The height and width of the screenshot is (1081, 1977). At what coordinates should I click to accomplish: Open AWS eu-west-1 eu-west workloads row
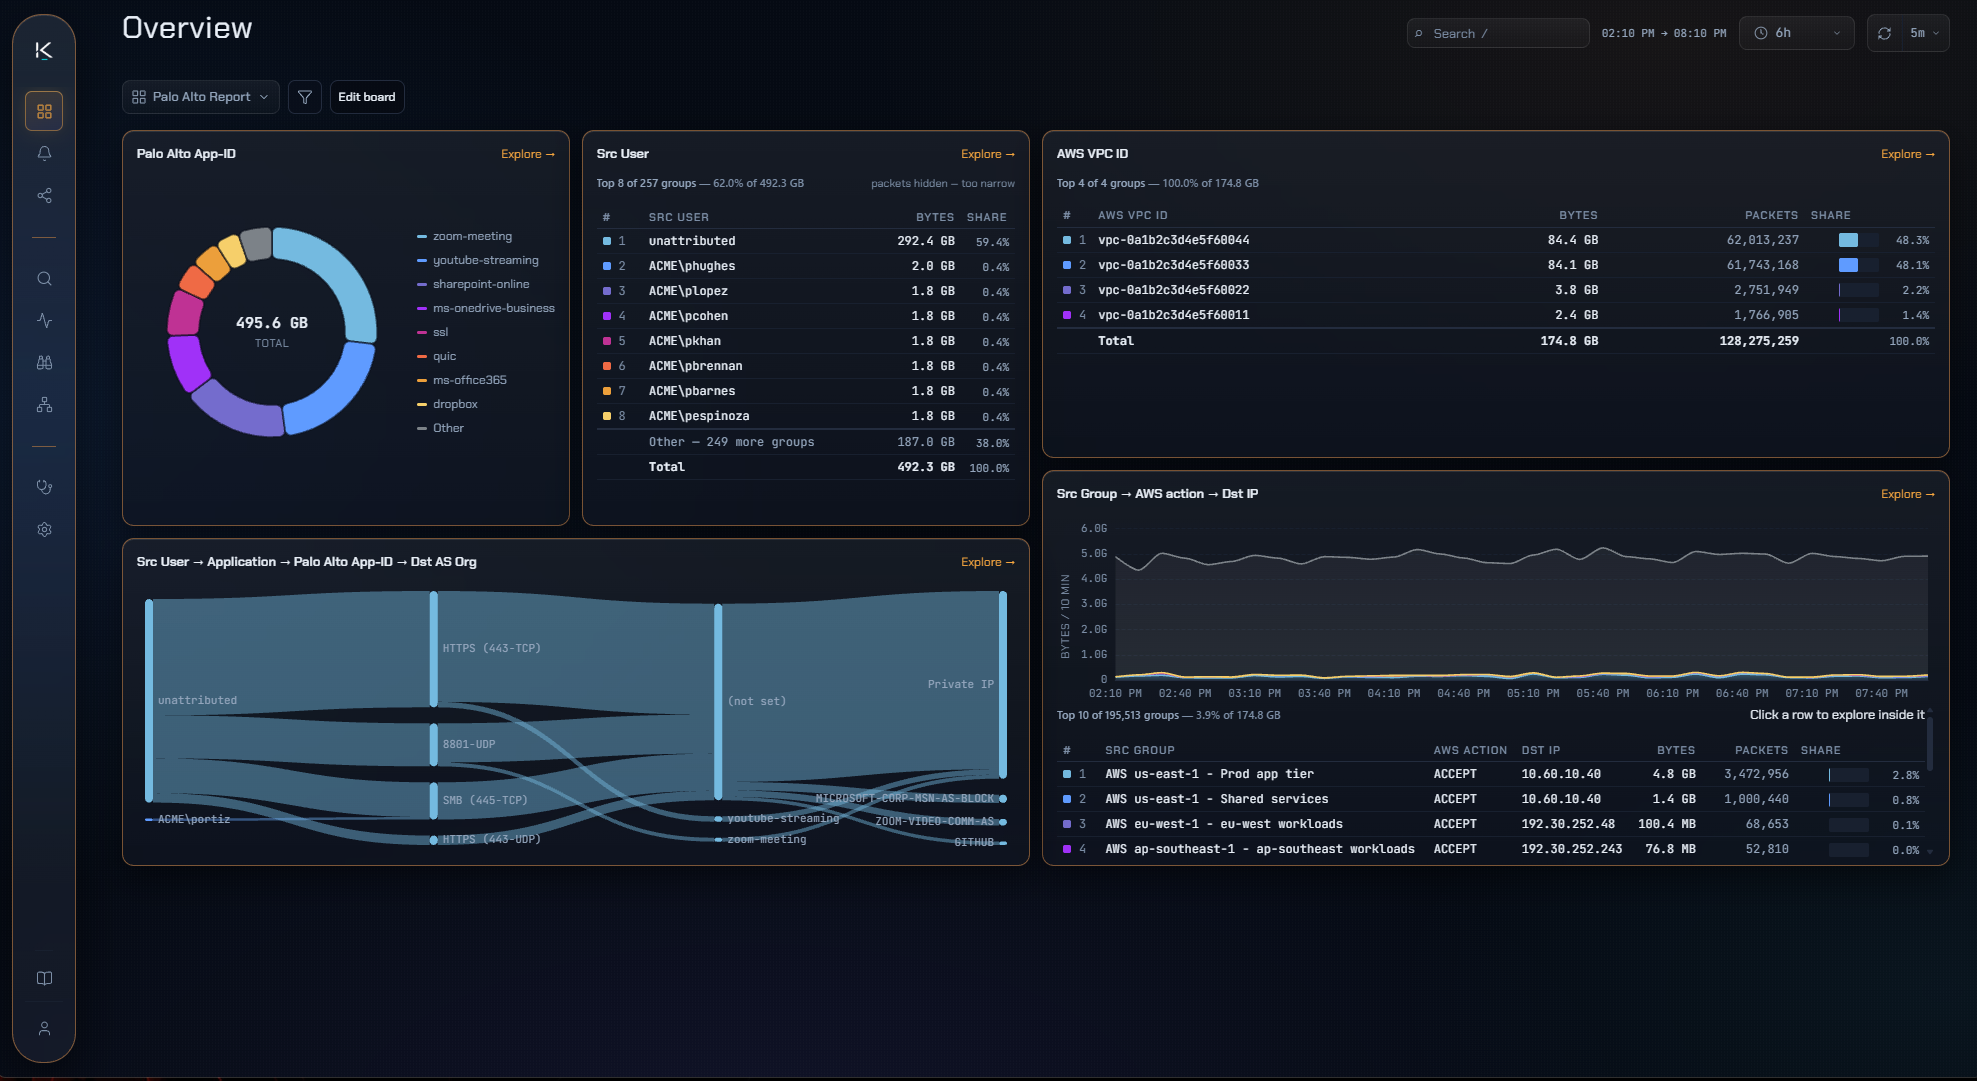click(1490, 824)
